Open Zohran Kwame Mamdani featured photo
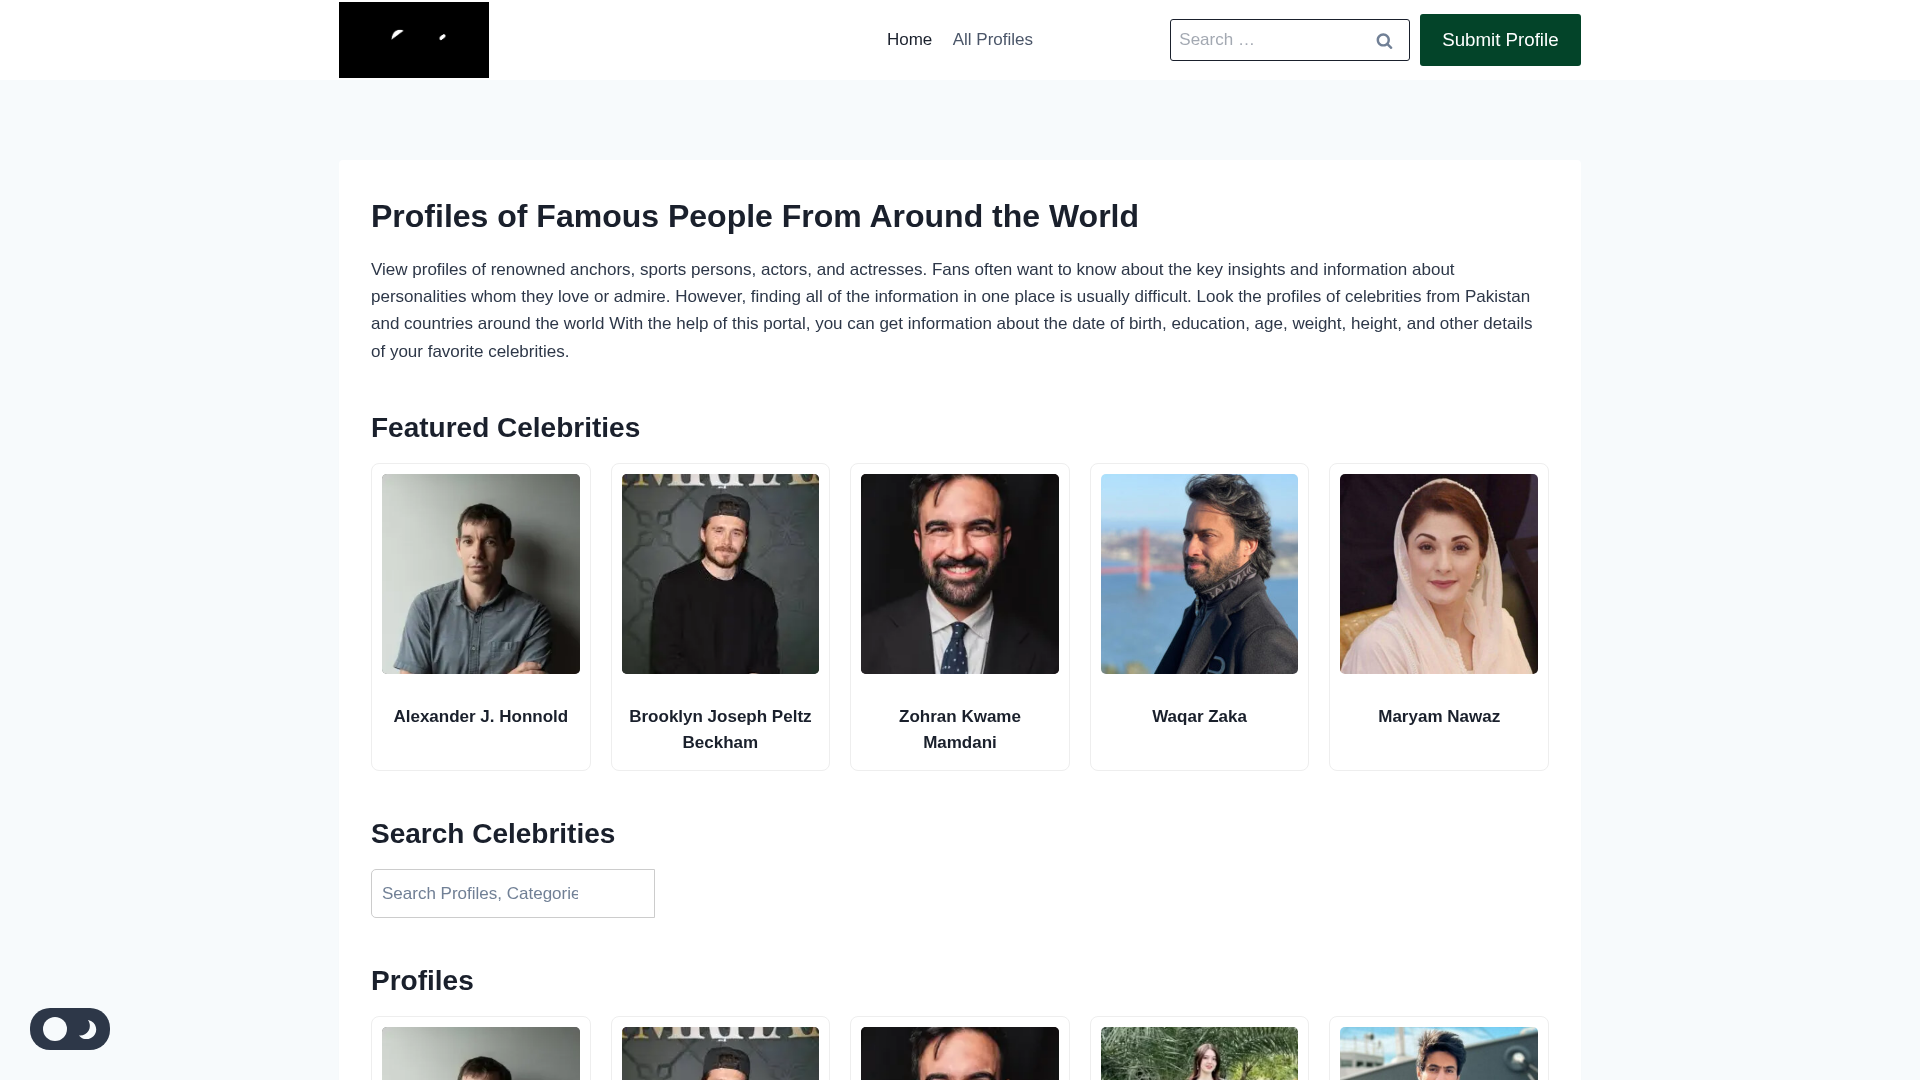This screenshot has width=1920, height=1080. coord(960,574)
